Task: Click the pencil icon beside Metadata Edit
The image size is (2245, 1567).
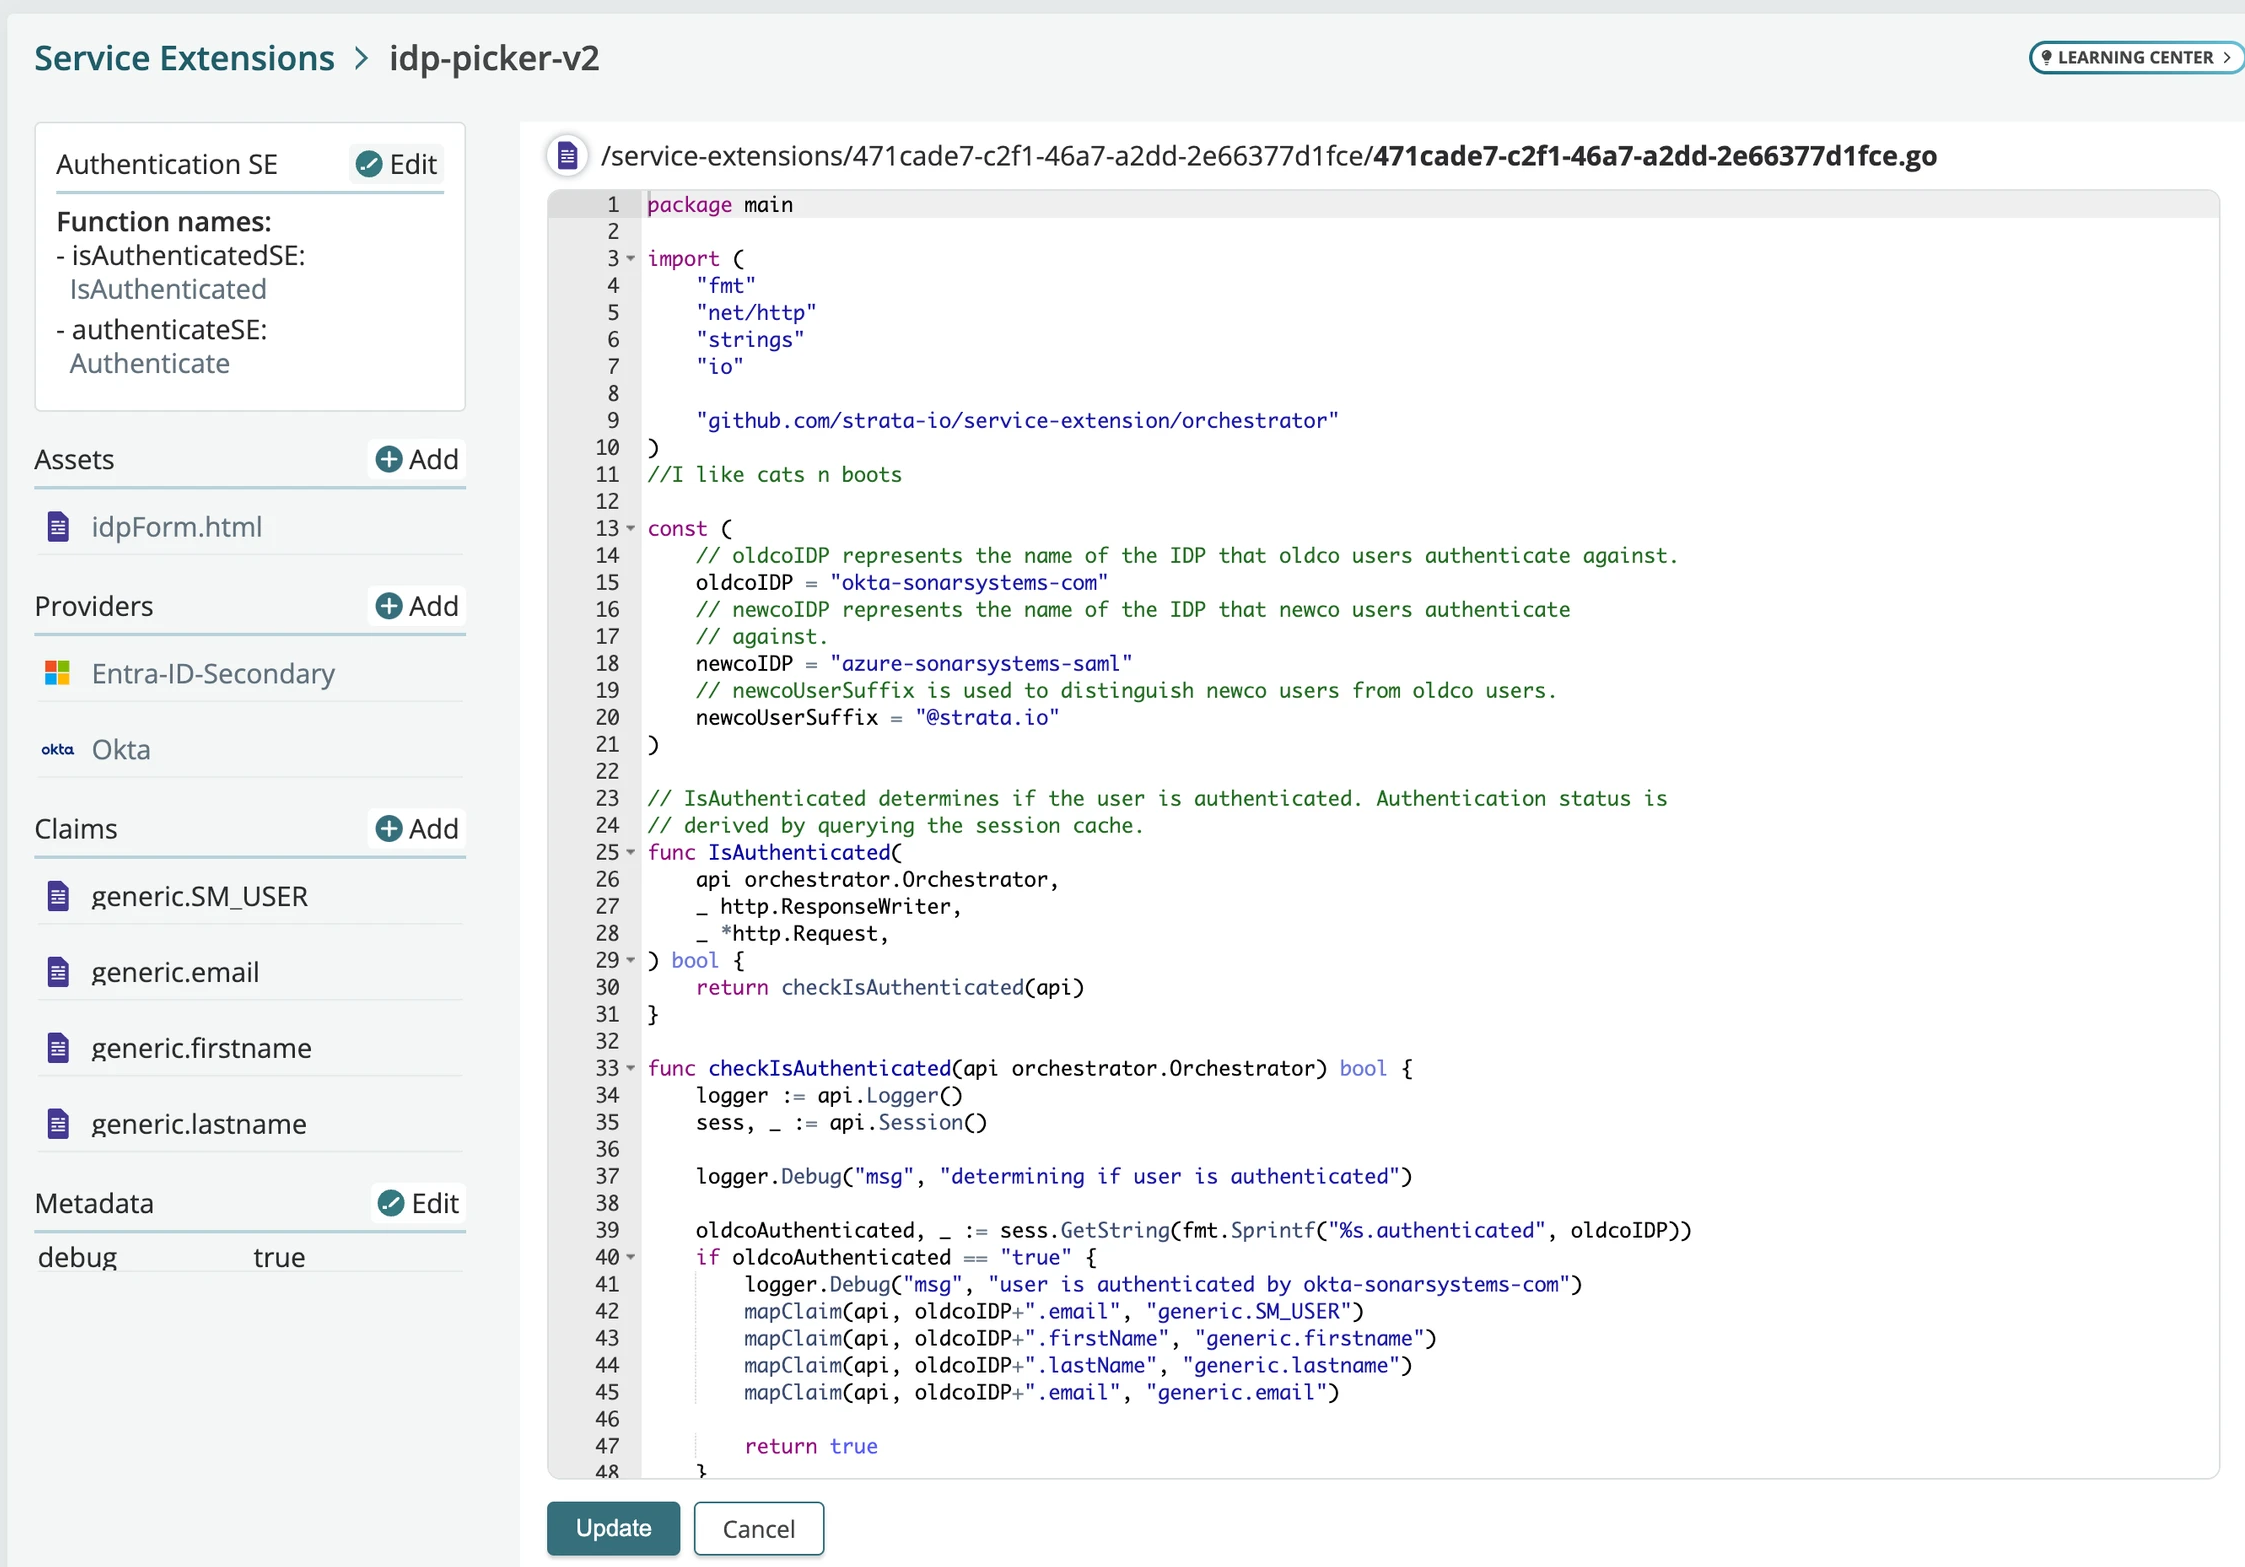Action: click(x=391, y=1202)
